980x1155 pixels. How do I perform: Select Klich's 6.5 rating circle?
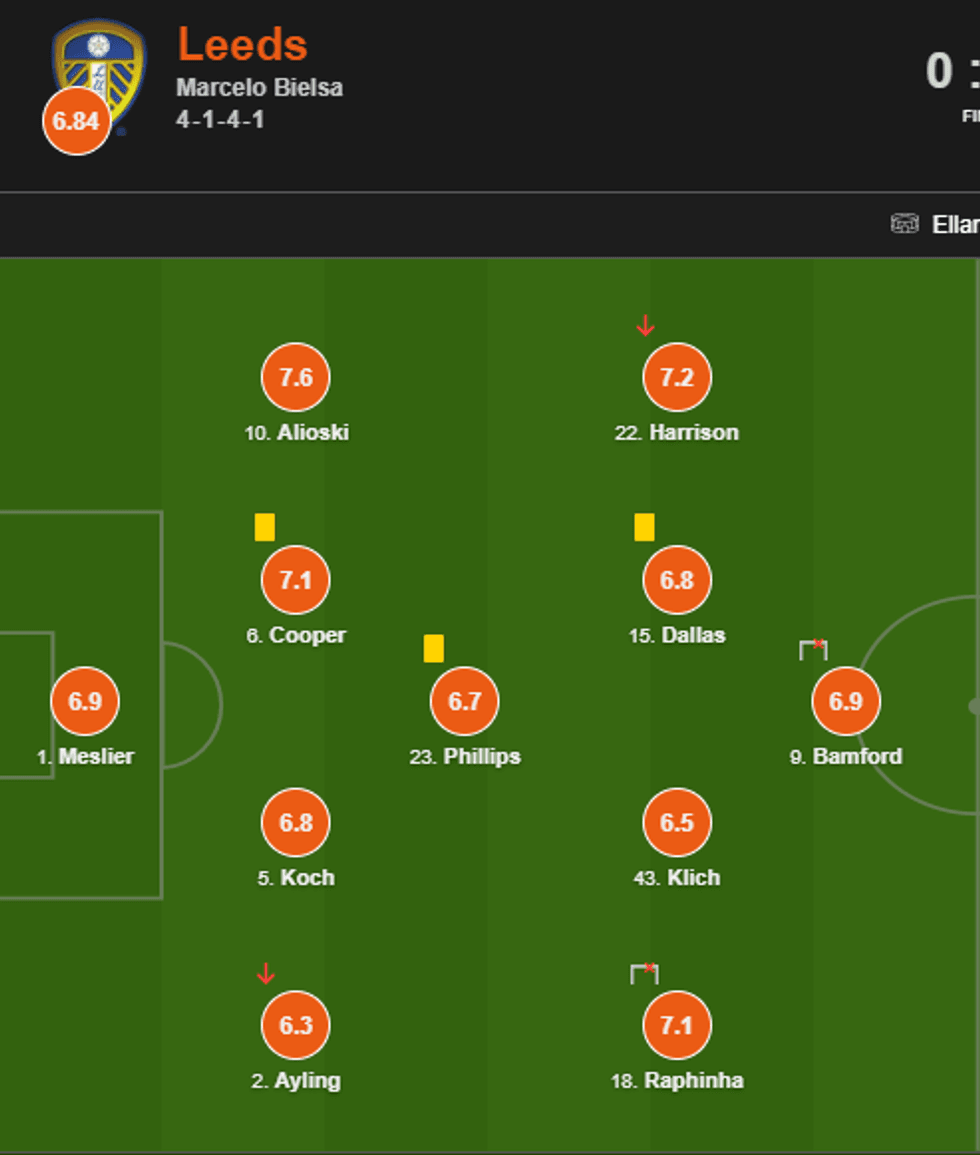[x=677, y=823]
